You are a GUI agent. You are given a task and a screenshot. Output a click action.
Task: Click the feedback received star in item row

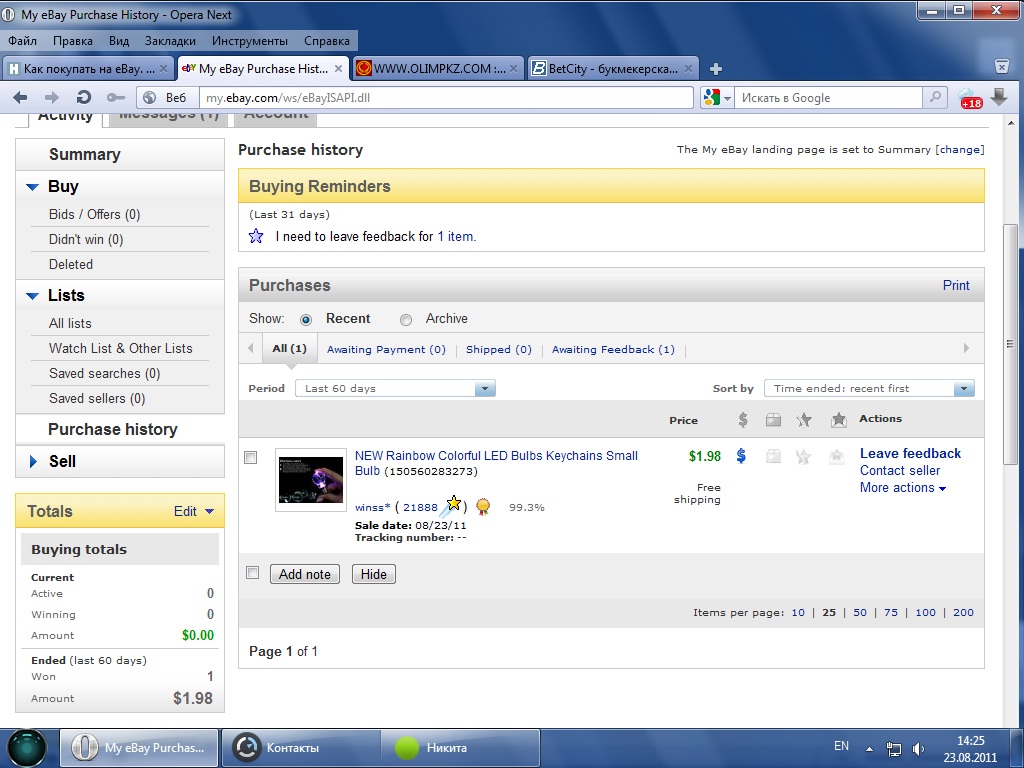coord(837,456)
